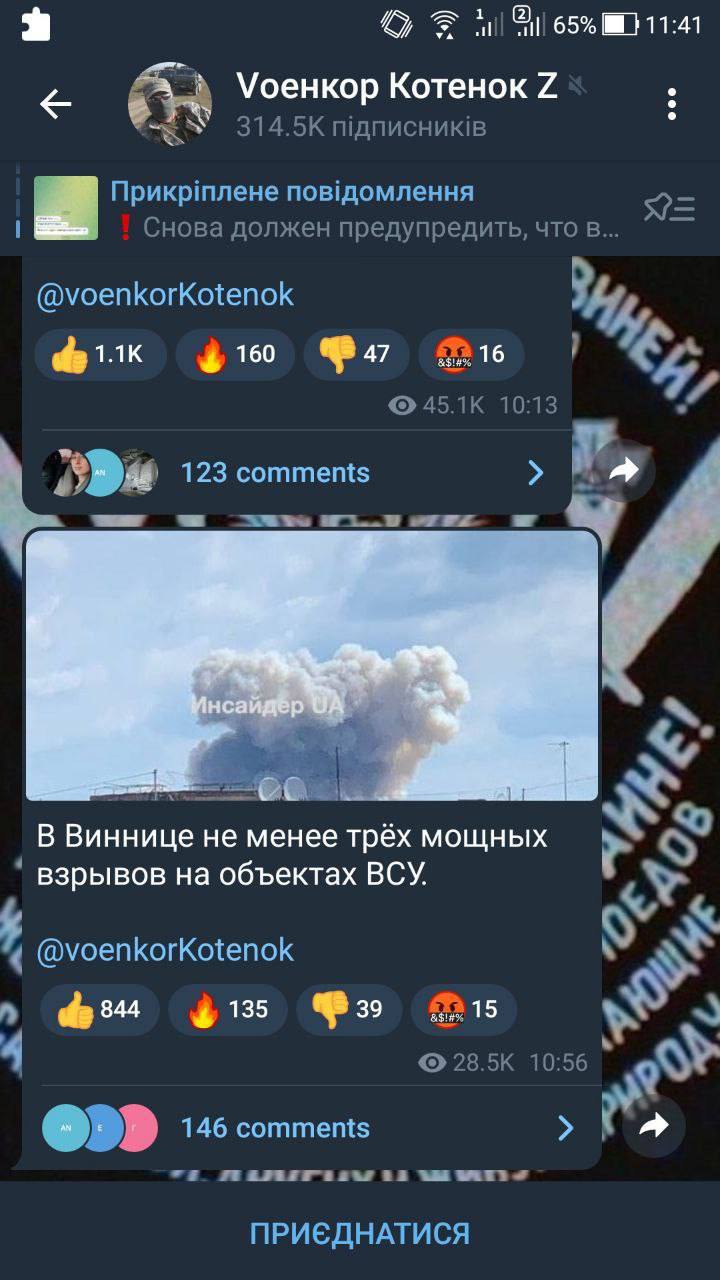720x1280 pixels.
Task: React with thumbs up showing 1.1K
Action: click(x=100, y=354)
